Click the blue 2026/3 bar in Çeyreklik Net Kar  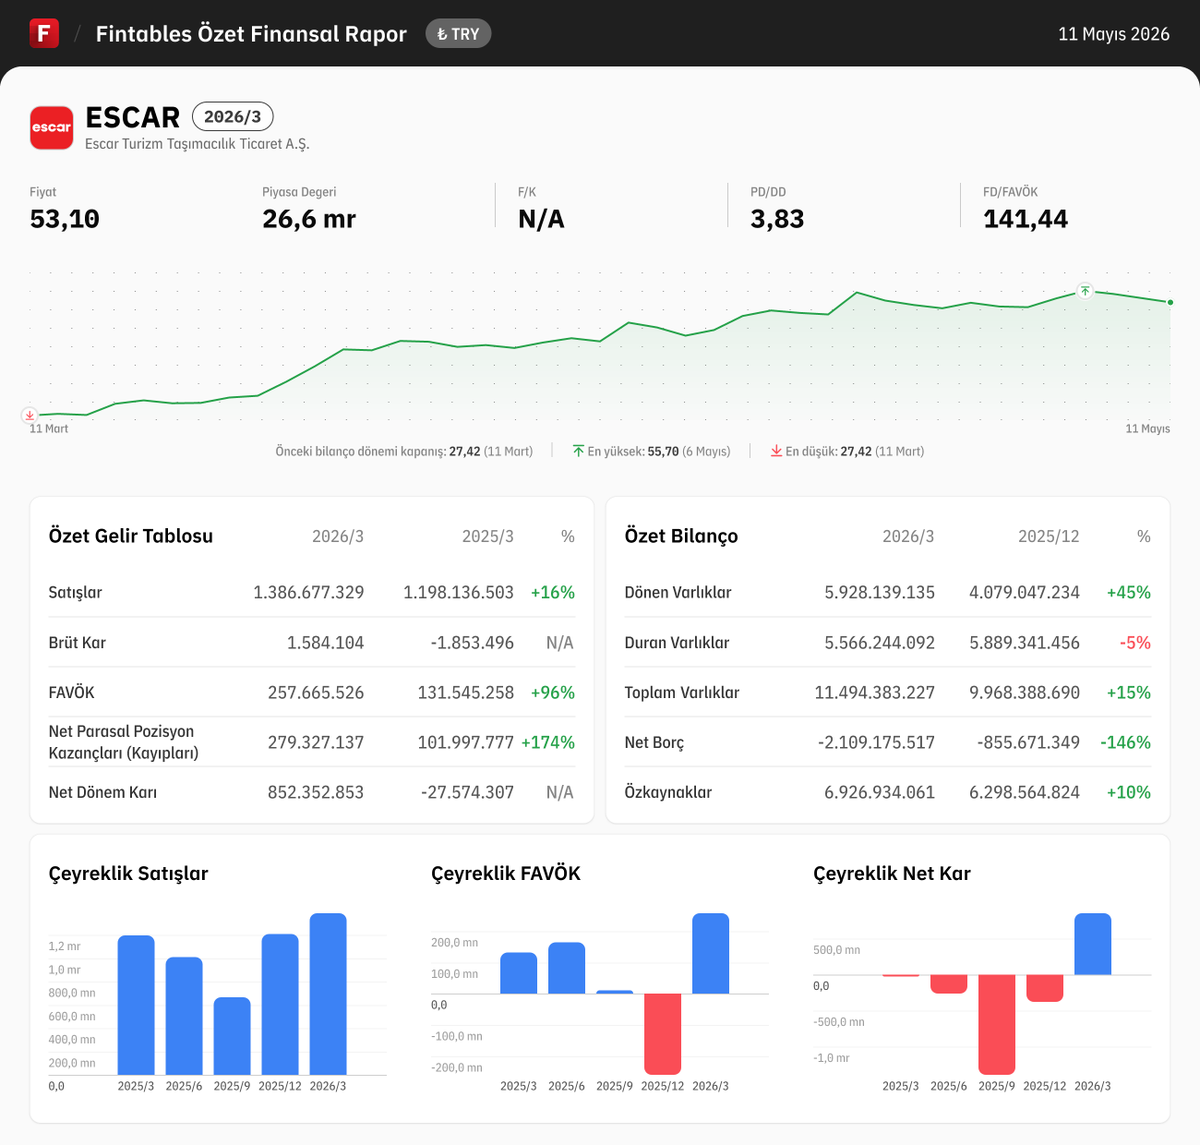point(1092,943)
